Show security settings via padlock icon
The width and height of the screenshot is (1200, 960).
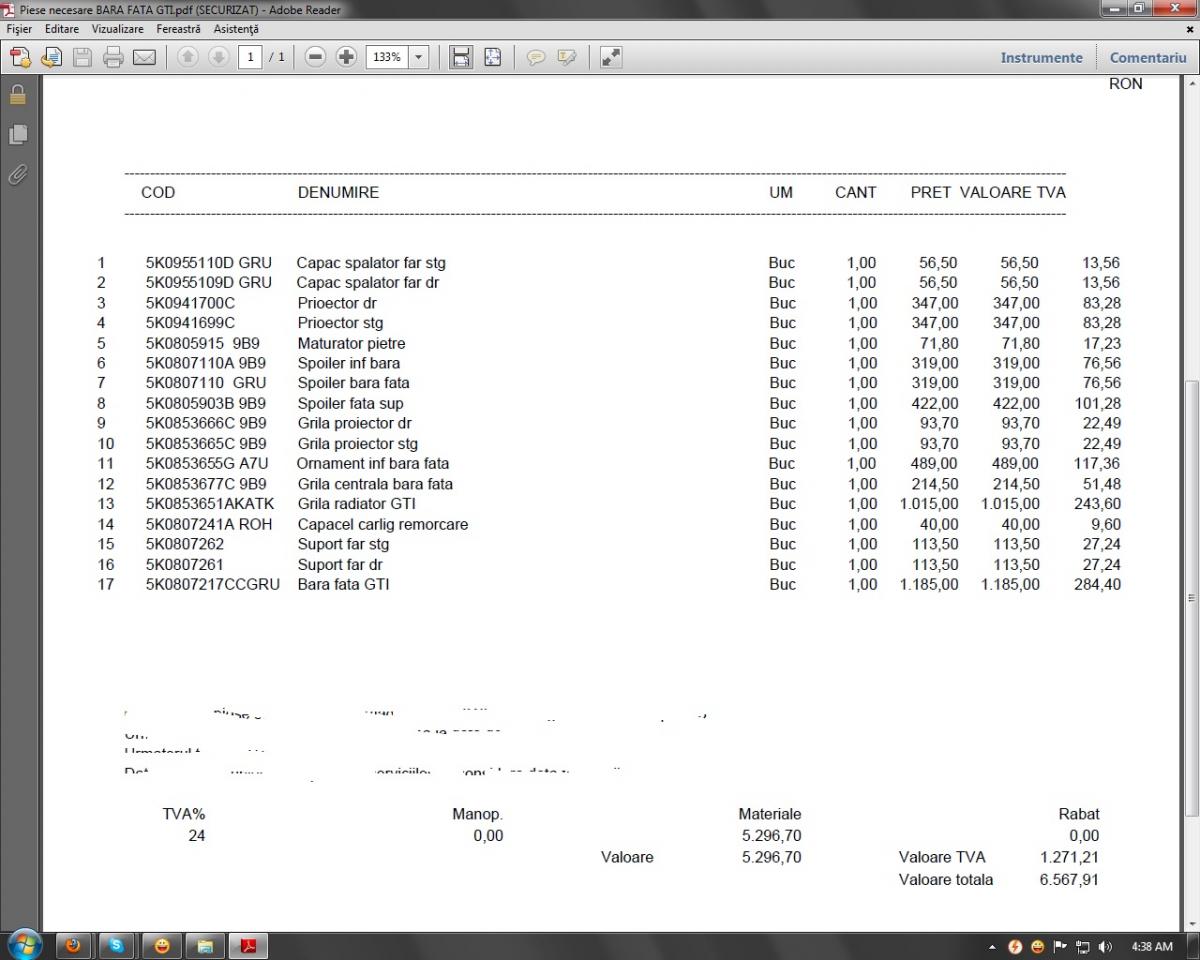pos(17,96)
